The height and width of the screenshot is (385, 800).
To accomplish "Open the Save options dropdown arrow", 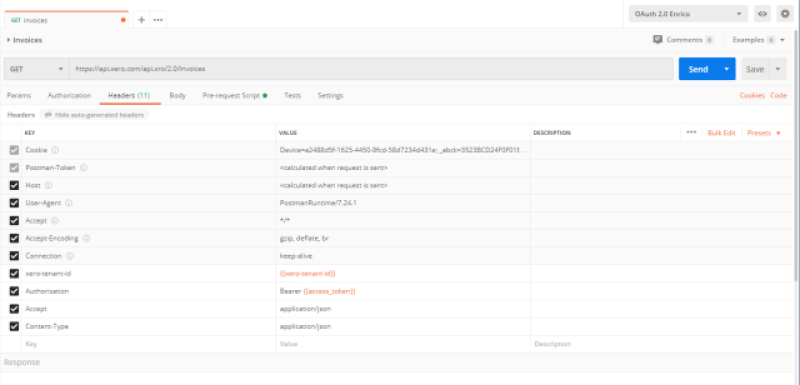I will coord(778,69).
